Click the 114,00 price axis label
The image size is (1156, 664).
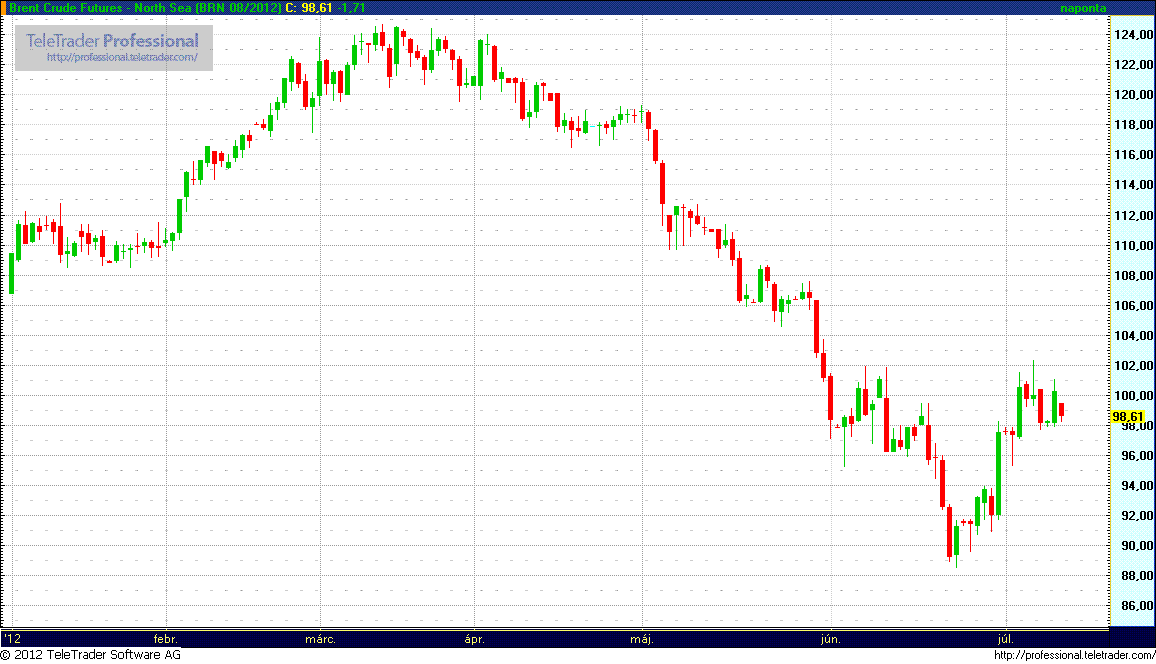(1133, 185)
